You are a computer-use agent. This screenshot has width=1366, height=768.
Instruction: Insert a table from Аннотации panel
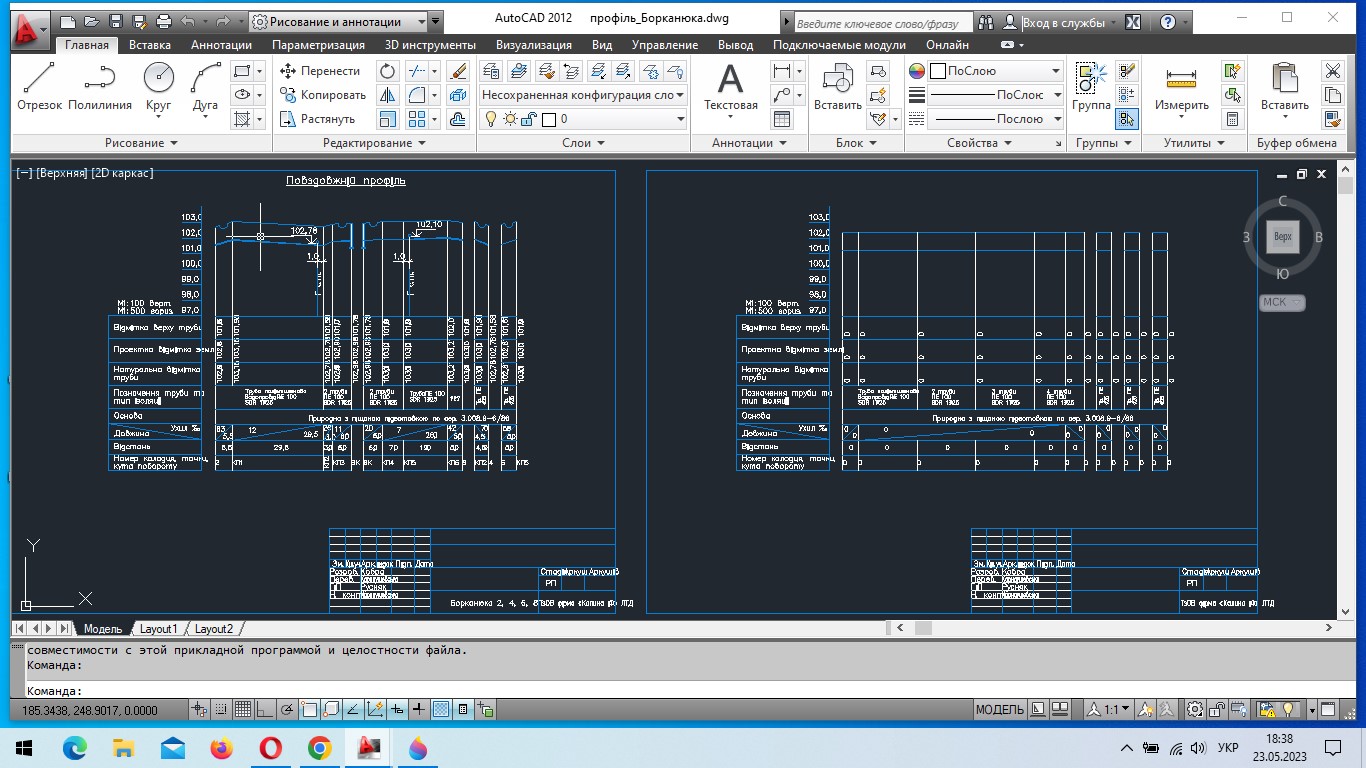782,119
